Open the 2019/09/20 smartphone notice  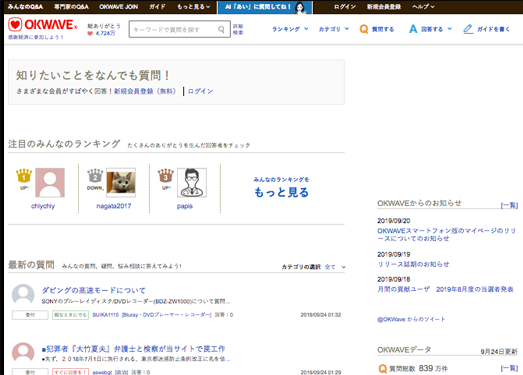click(447, 235)
